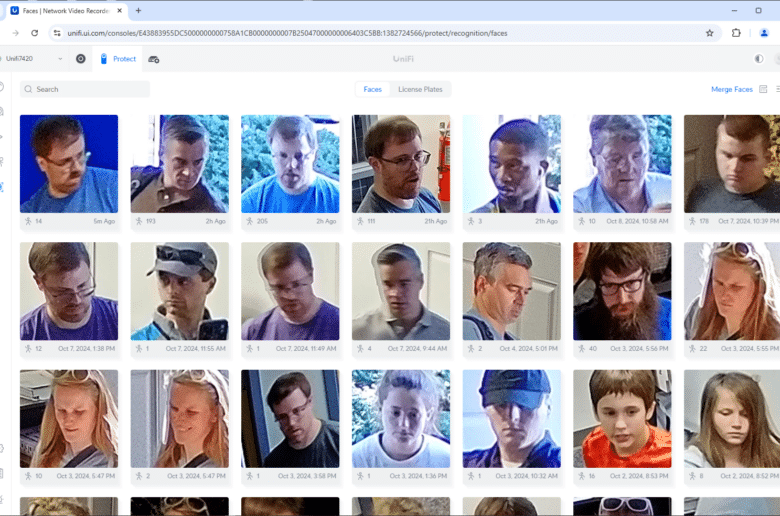Open face thumbnail with 111 detections

[x=401, y=164]
